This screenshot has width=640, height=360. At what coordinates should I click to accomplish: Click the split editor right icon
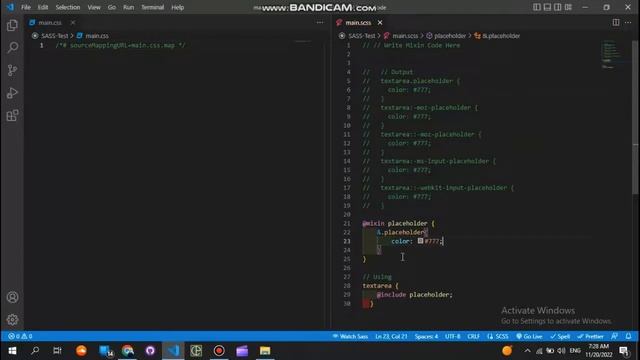point(616,22)
